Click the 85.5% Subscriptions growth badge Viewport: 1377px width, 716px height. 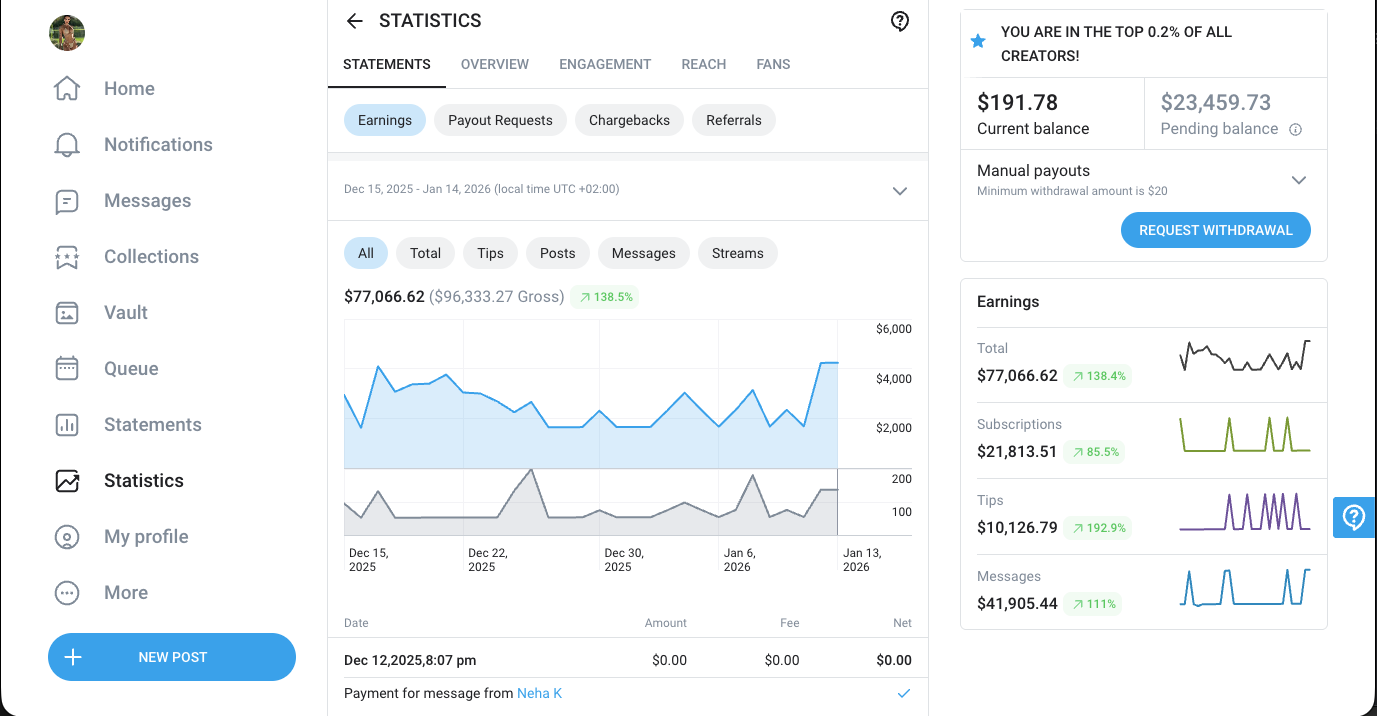click(x=1094, y=452)
